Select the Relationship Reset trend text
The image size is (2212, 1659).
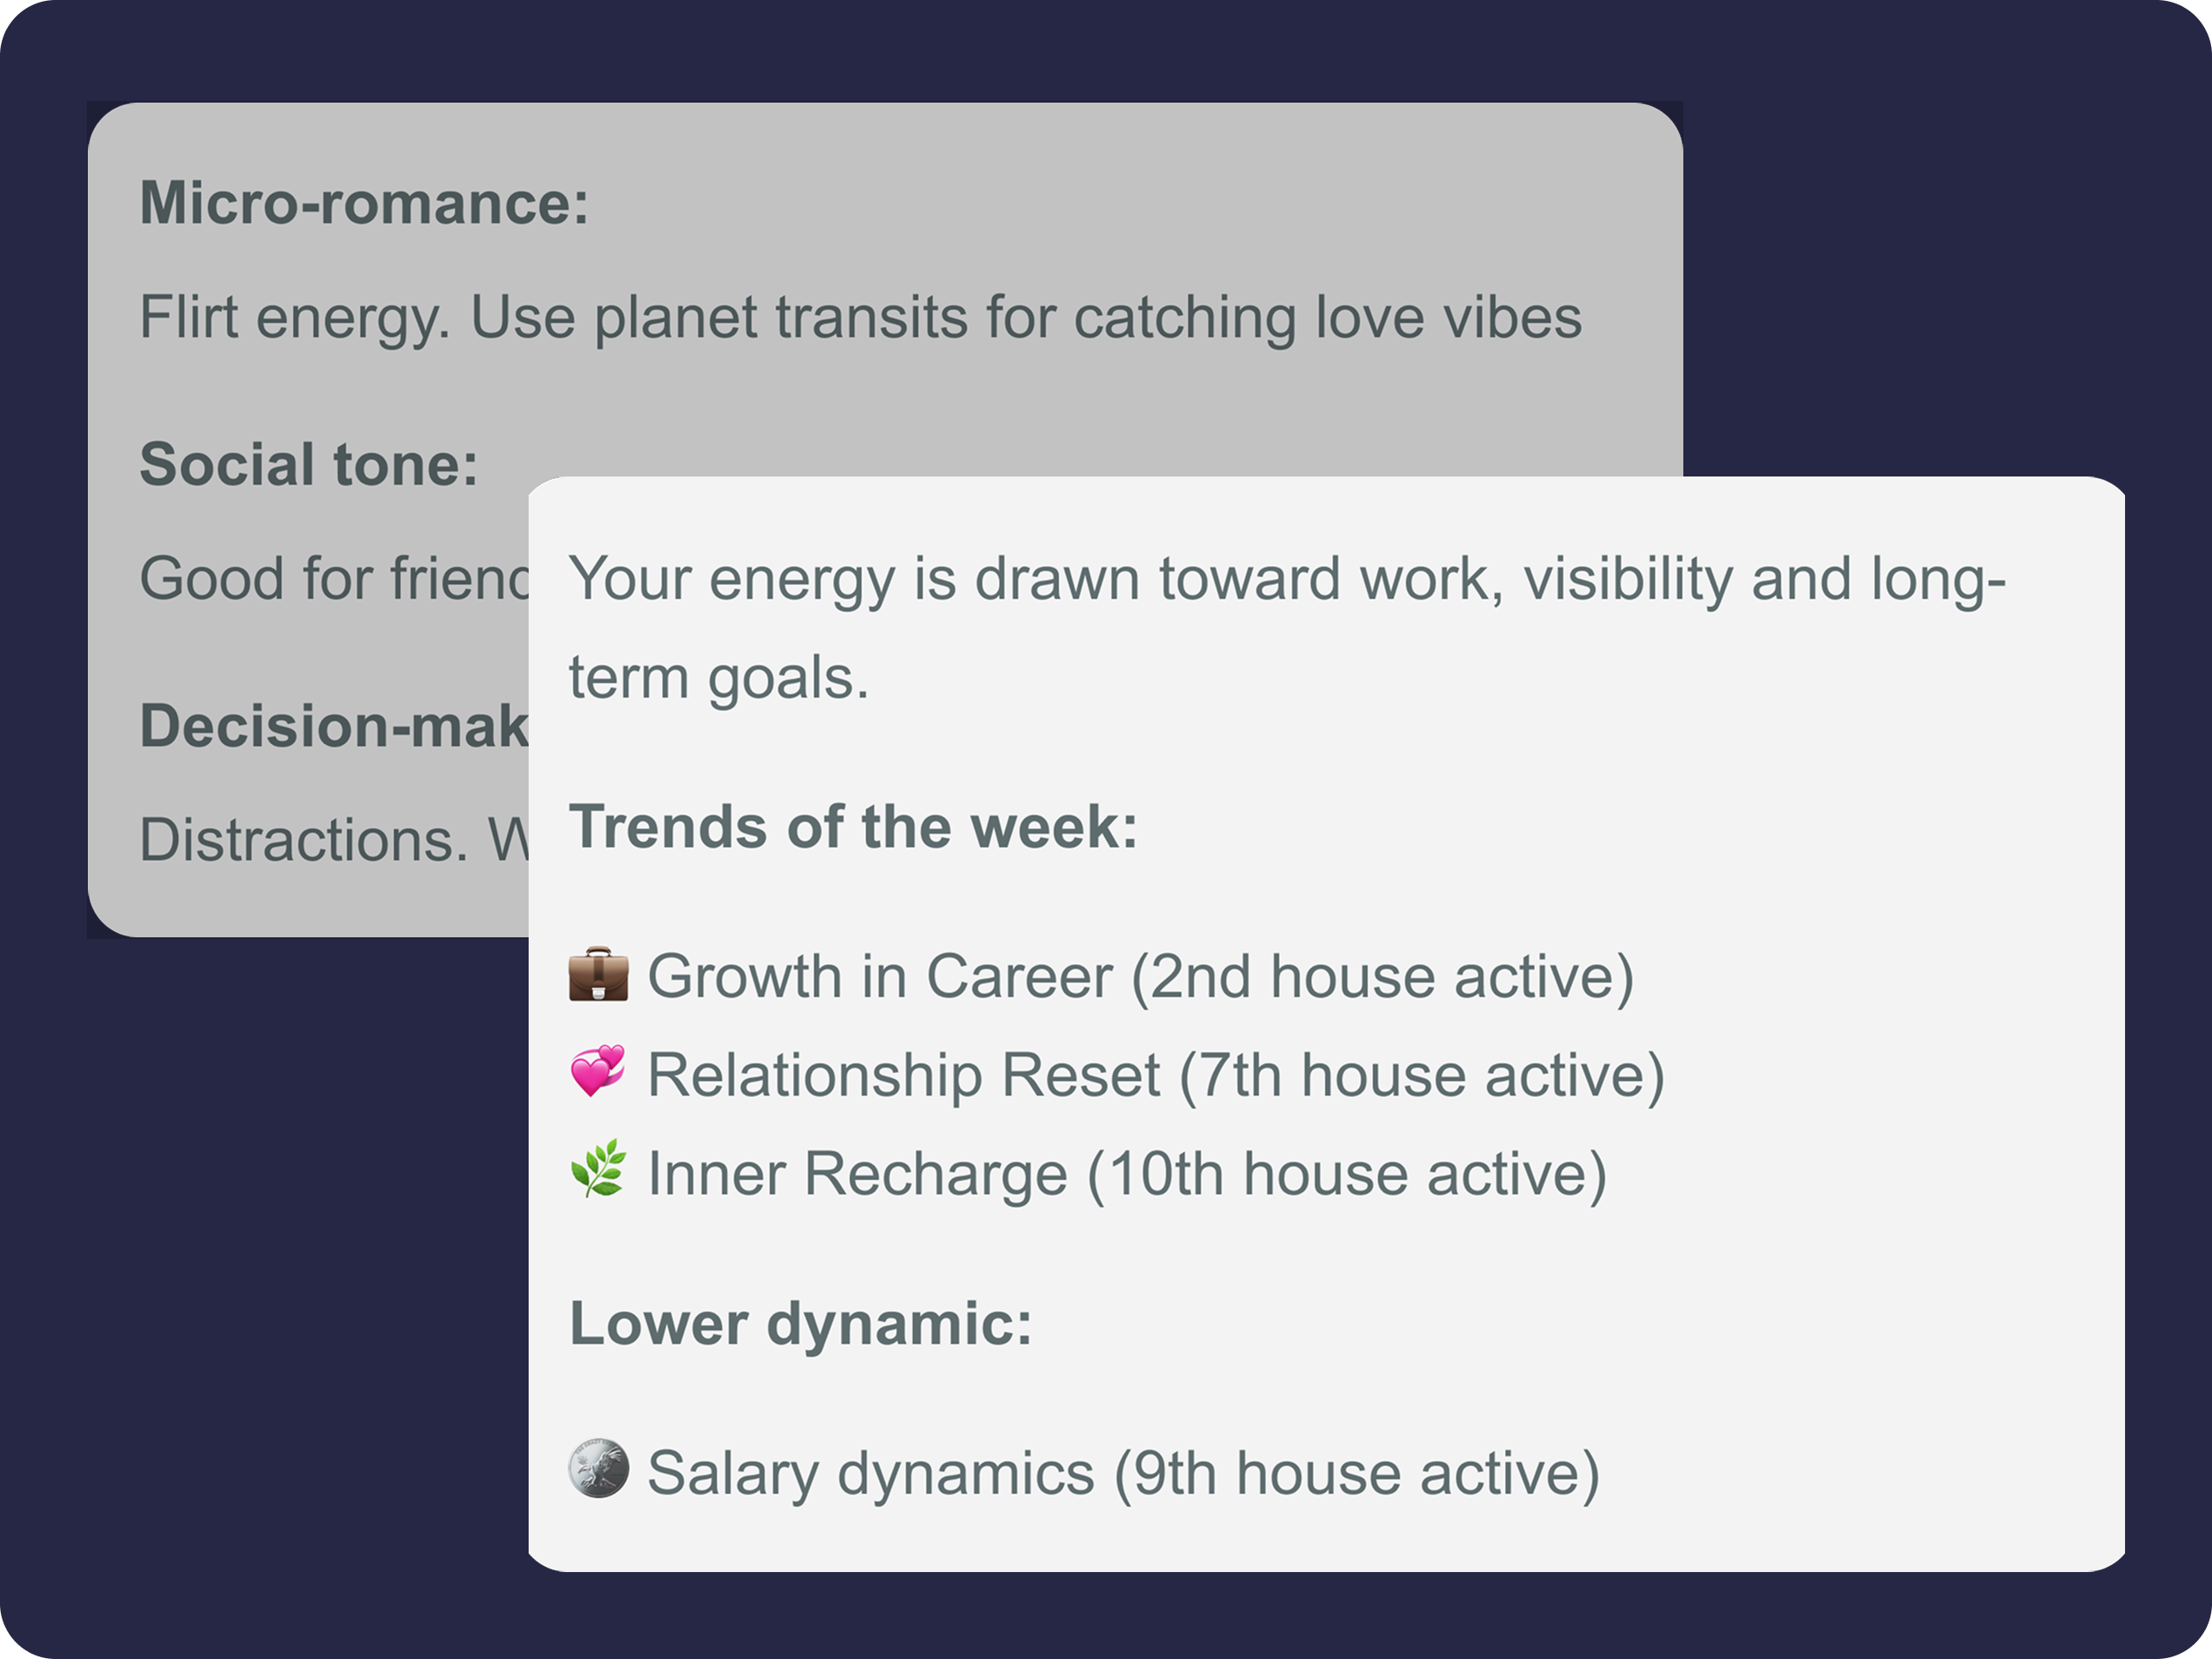tap(1155, 1075)
